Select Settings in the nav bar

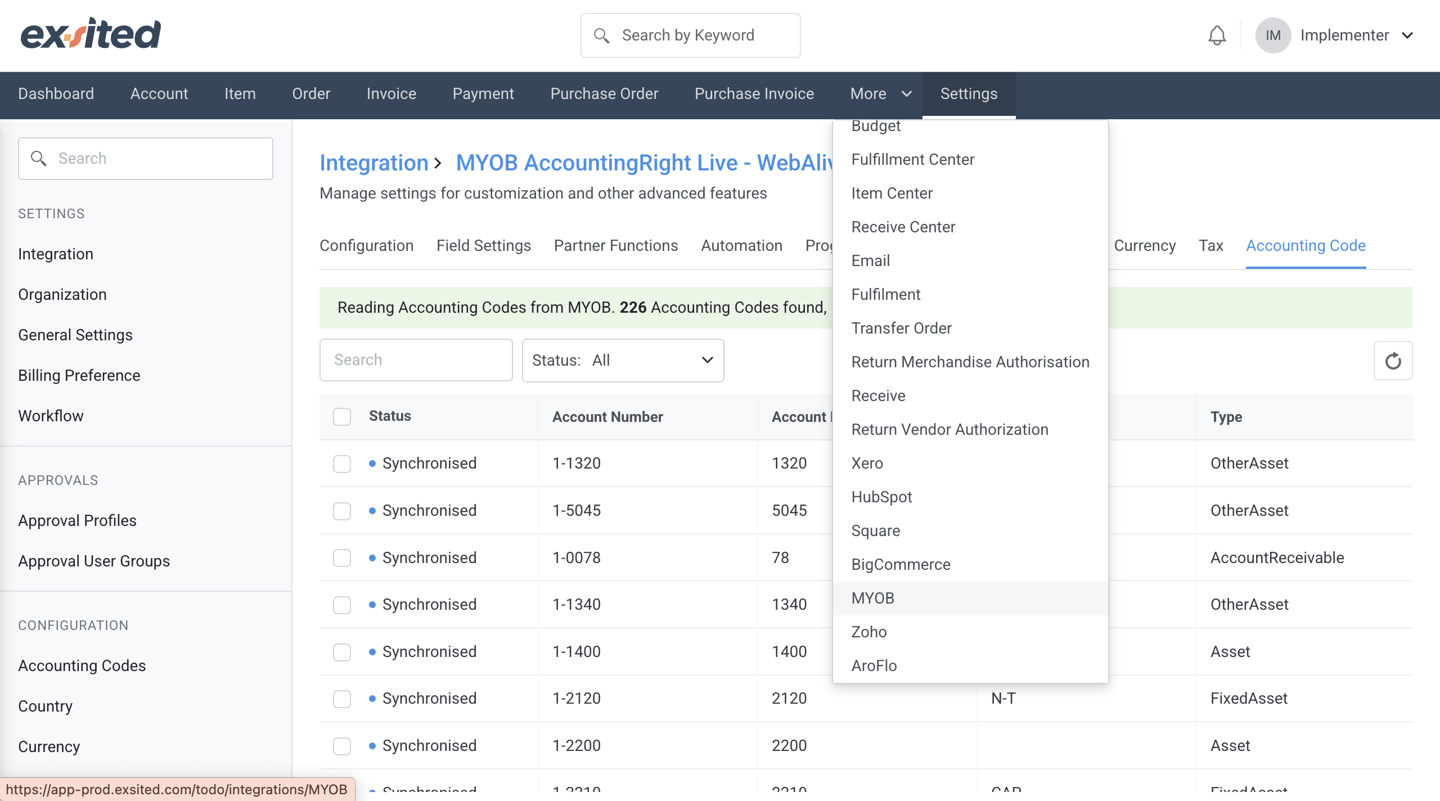click(969, 94)
